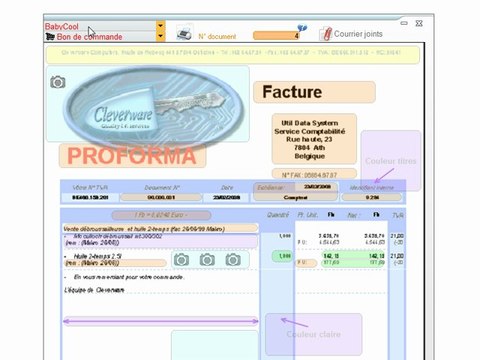Image resolution: width=480 pixels, height=360 pixels.
Task: Click the Fb to Euro conversion rate pill
Action: [161, 215]
